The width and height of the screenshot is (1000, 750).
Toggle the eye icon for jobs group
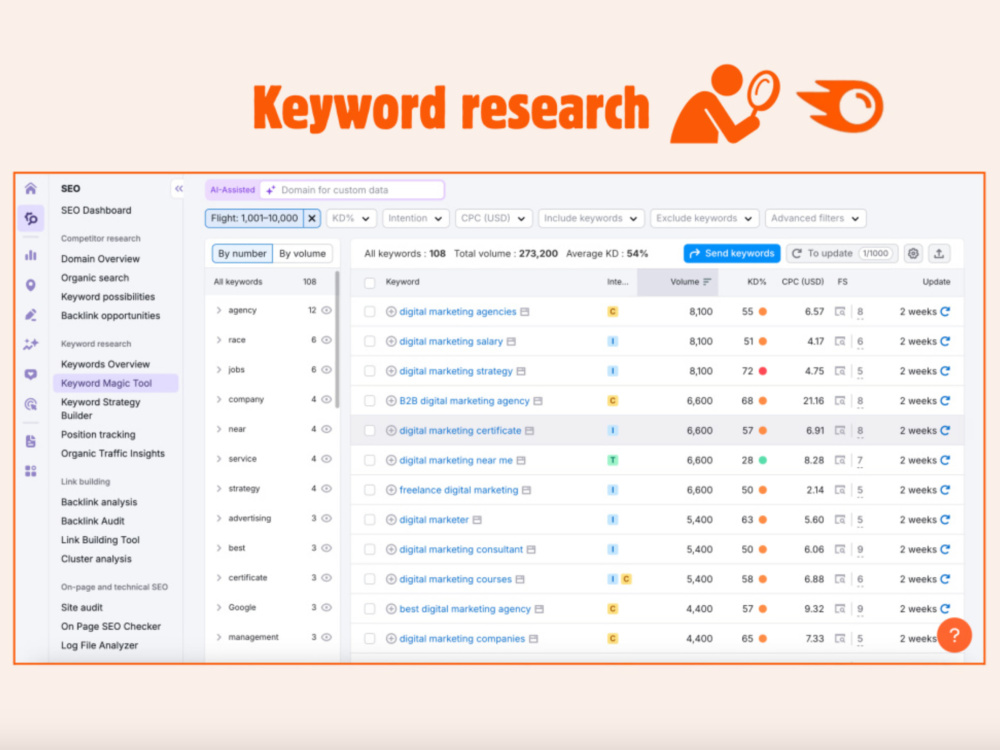327,369
